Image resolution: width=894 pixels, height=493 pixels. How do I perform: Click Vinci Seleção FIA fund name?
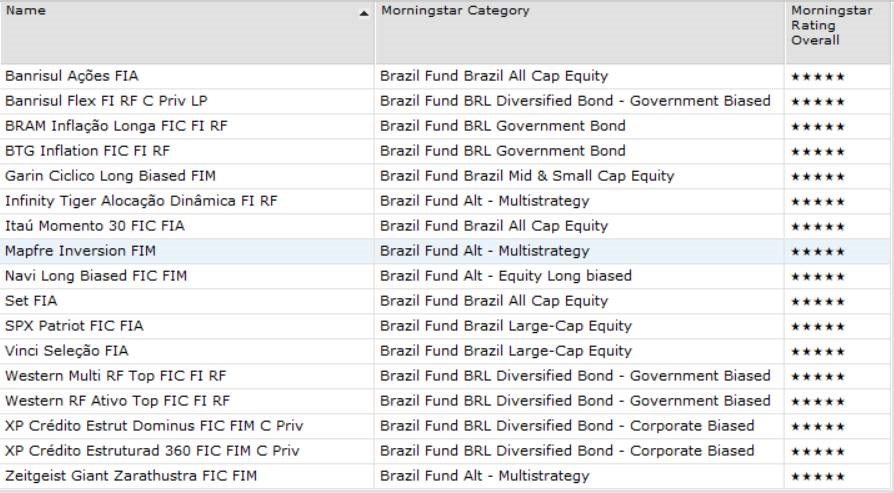(67, 351)
